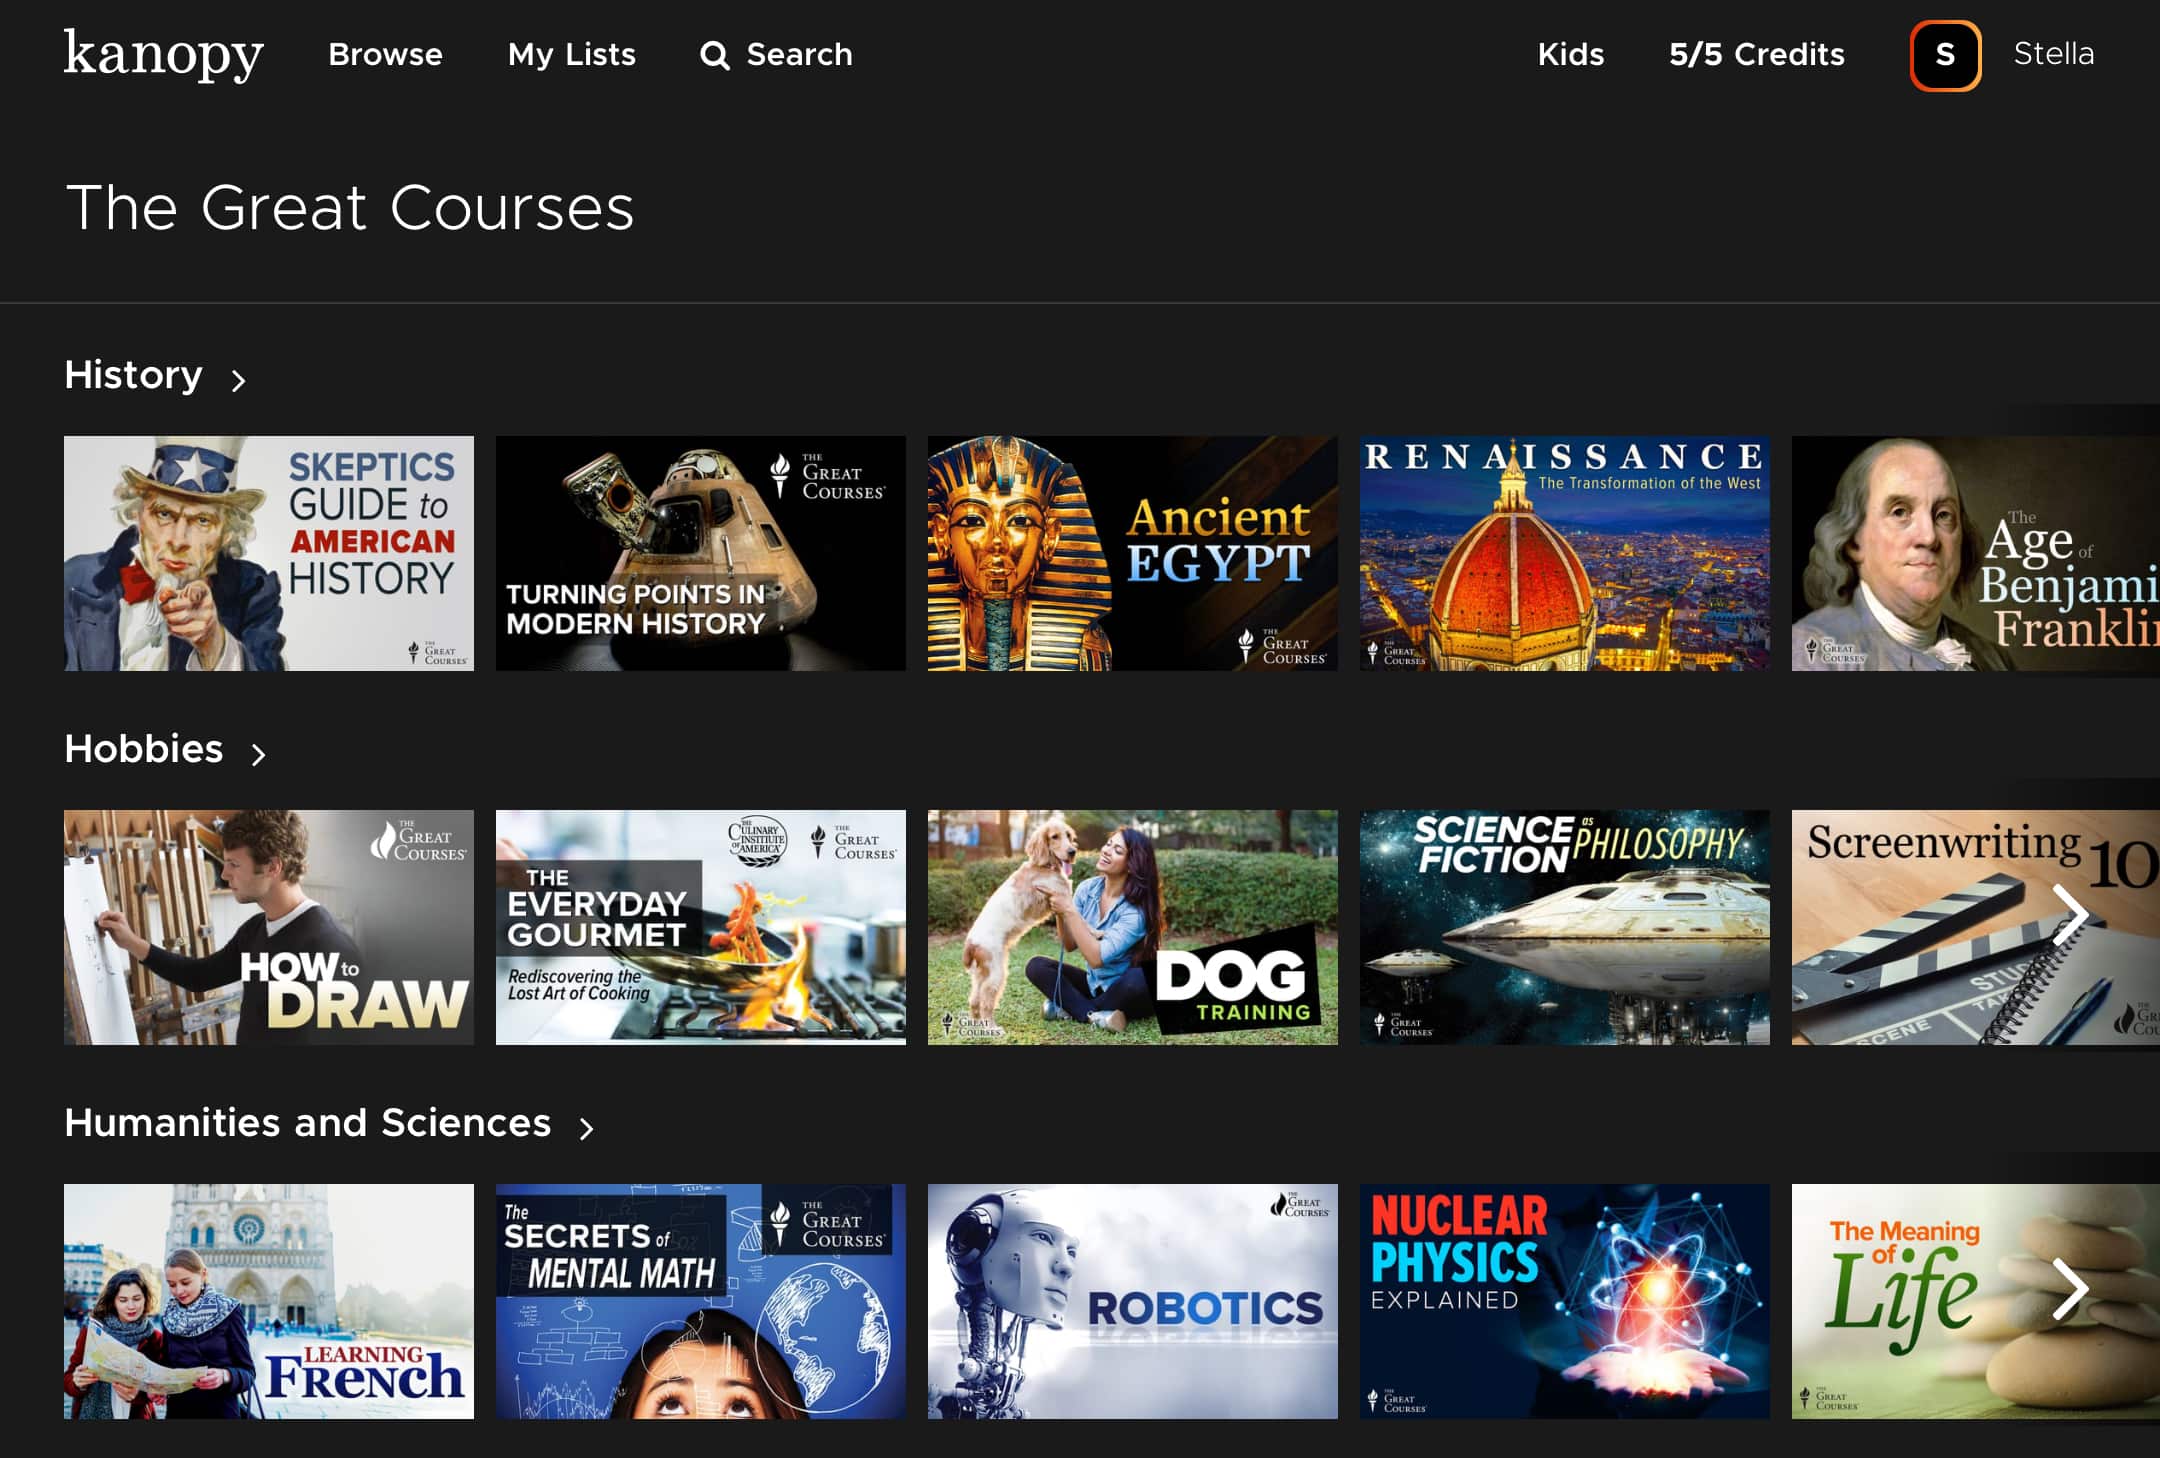Click the Kanopy logo

click(x=164, y=55)
